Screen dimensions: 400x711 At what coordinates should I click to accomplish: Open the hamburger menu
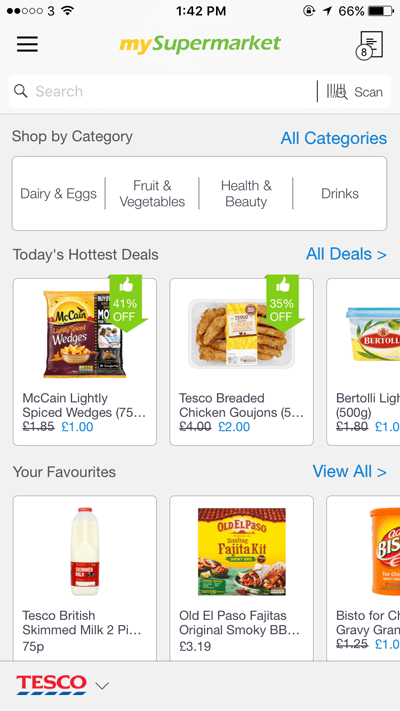coord(27,44)
